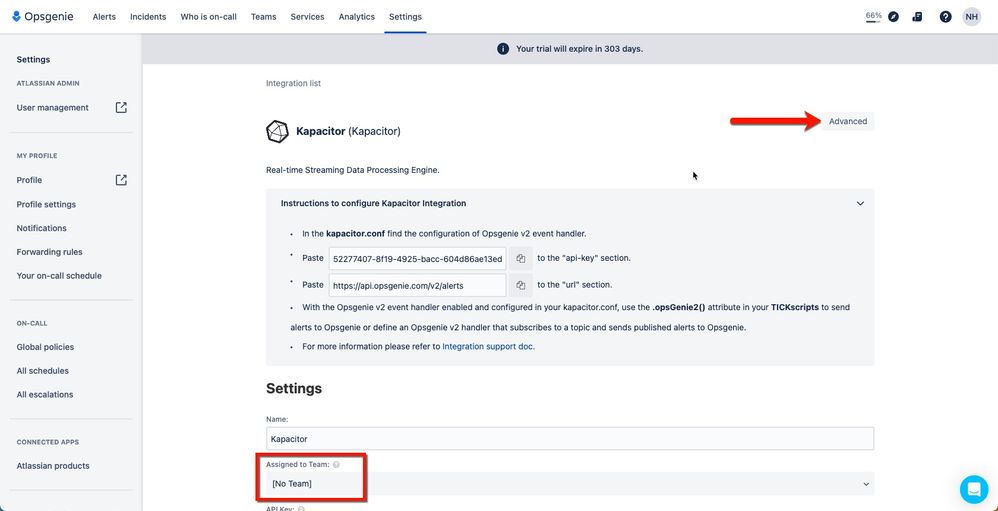Click the Assigned to Team help icon
The height and width of the screenshot is (511, 998).
(x=336, y=465)
